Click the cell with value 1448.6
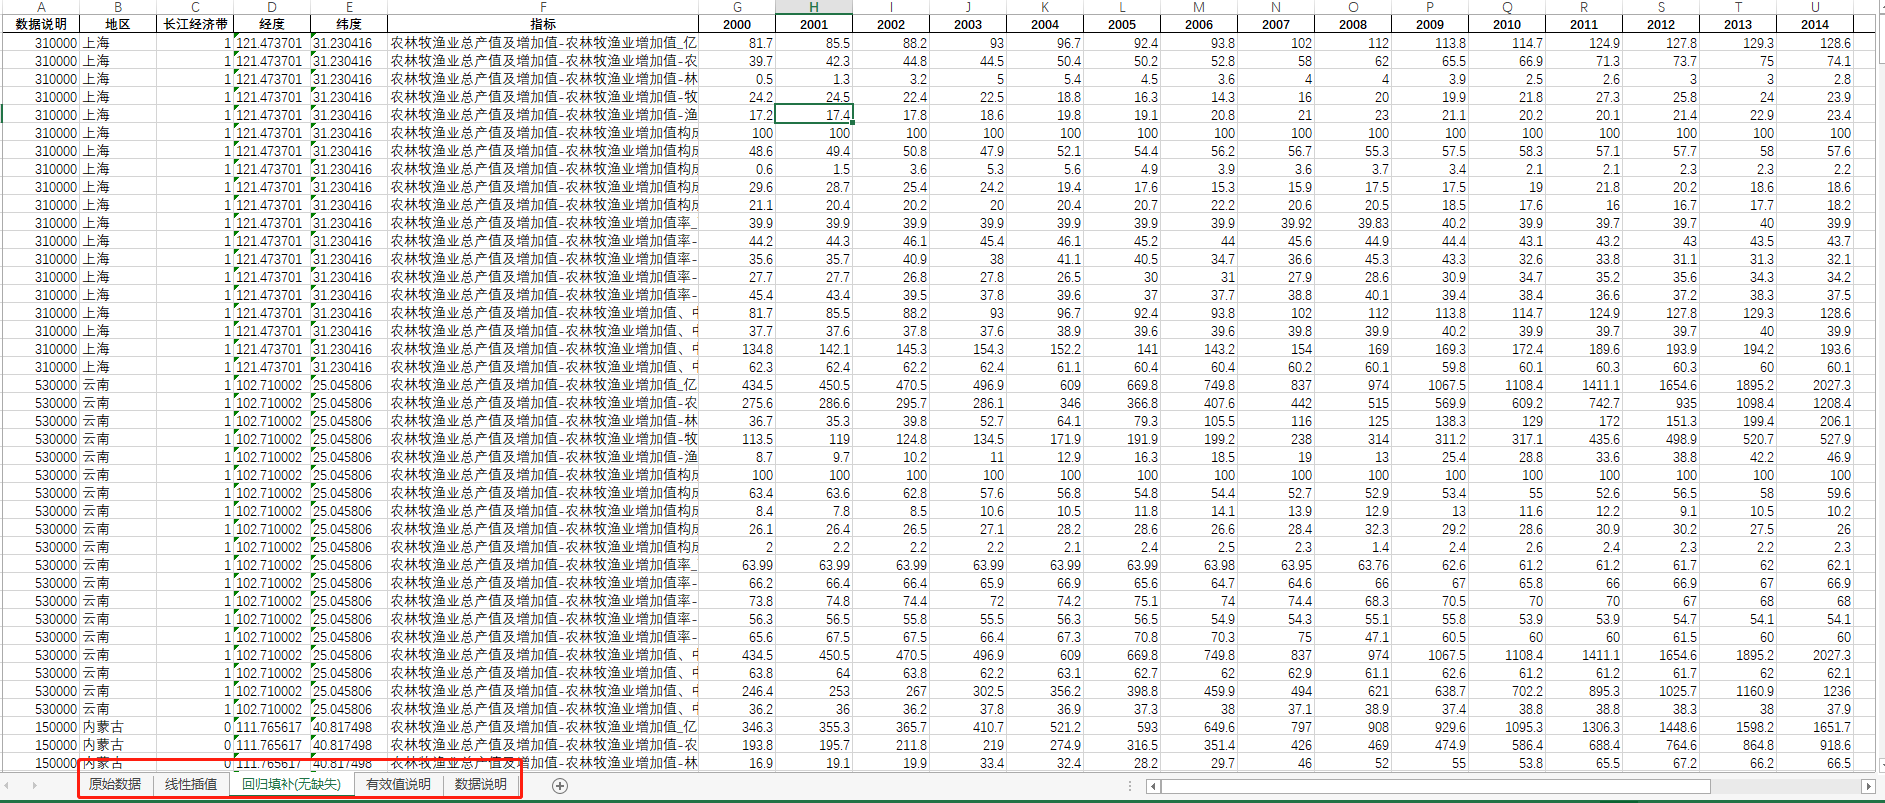This screenshot has width=1885, height=803. [x=1661, y=727]
